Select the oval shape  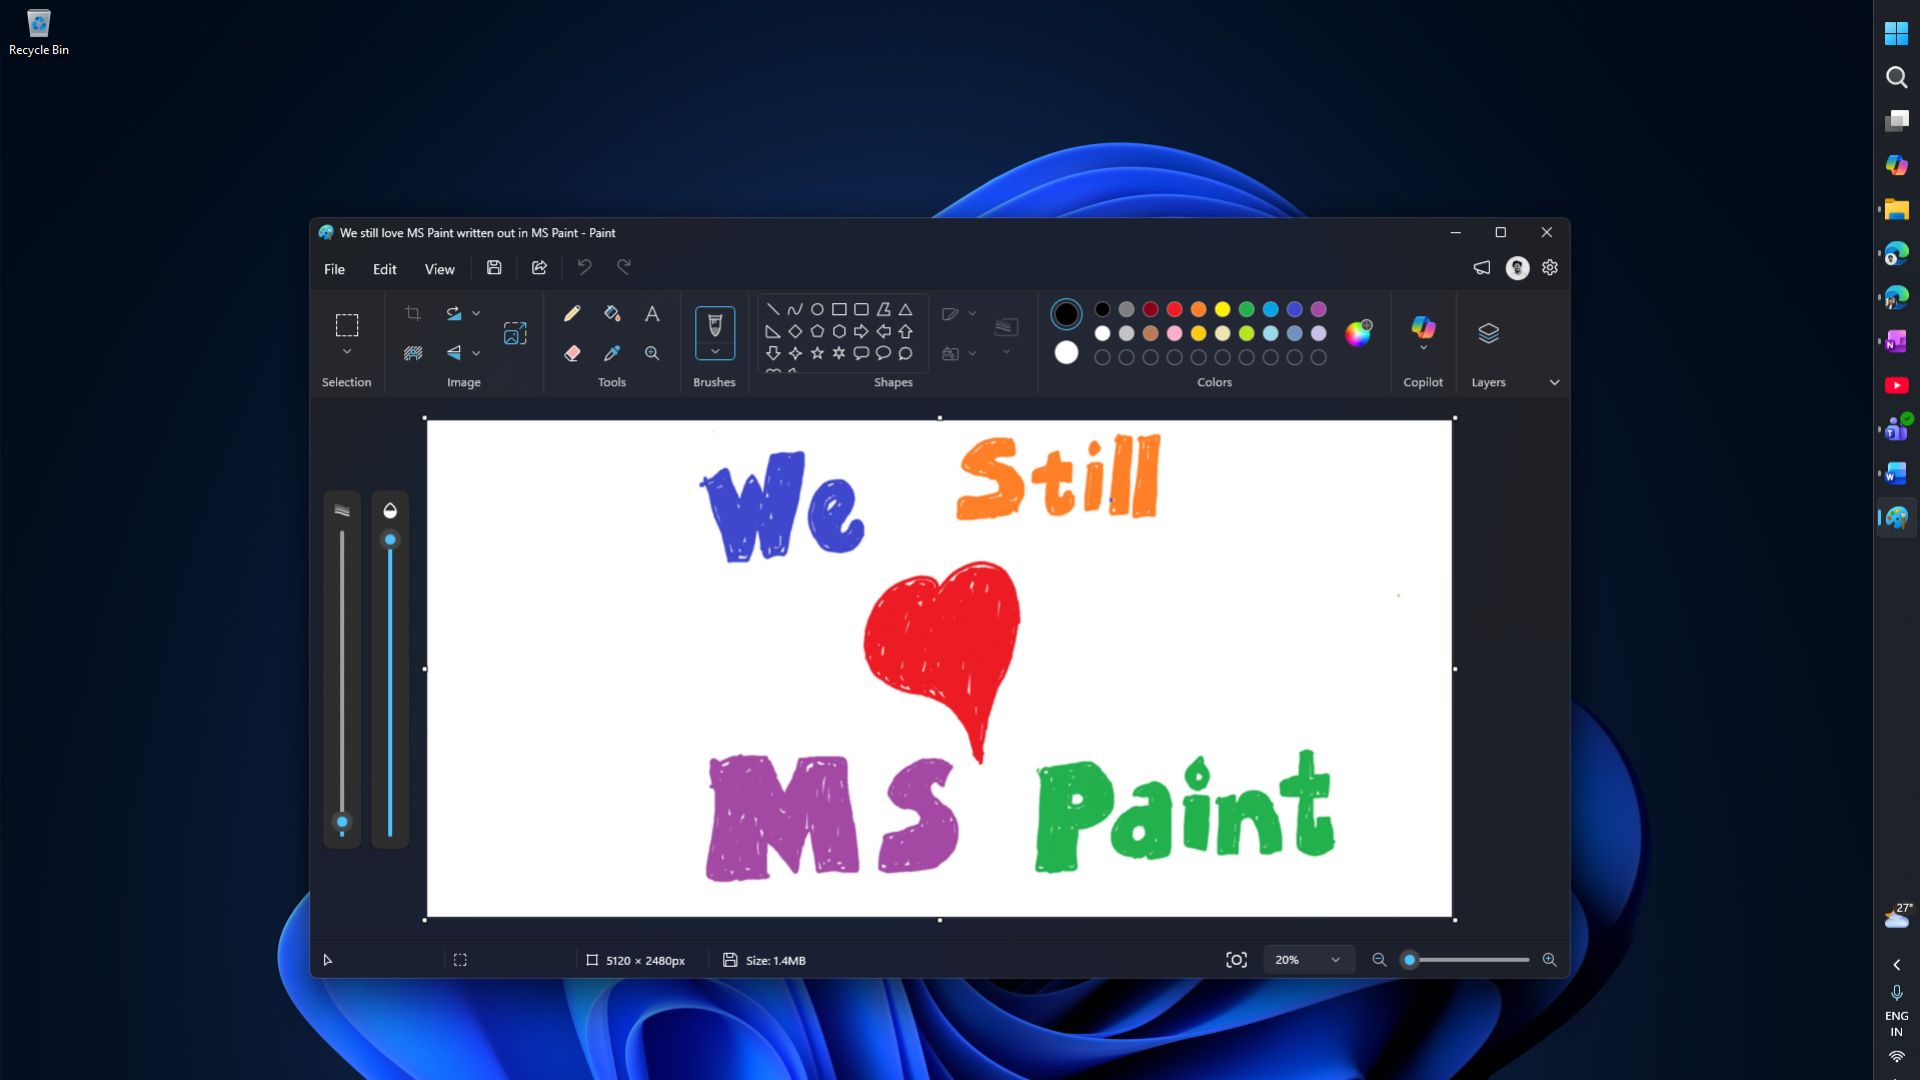point(817,310)
